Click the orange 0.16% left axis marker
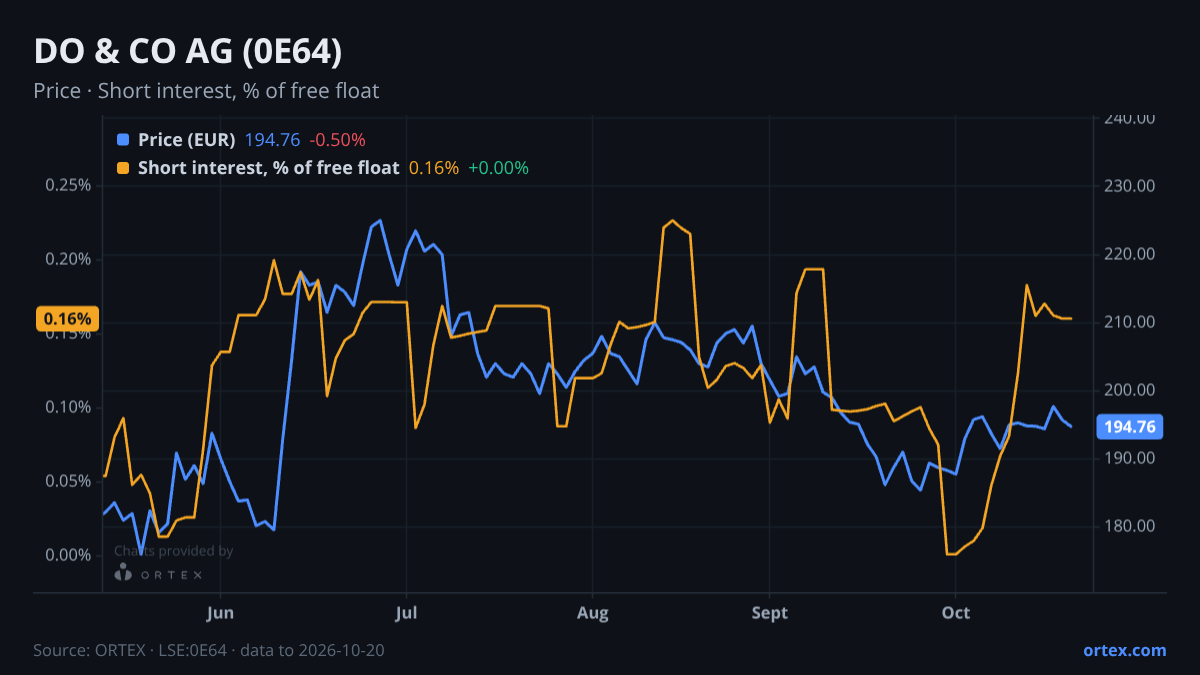 [x=67, y=319]
